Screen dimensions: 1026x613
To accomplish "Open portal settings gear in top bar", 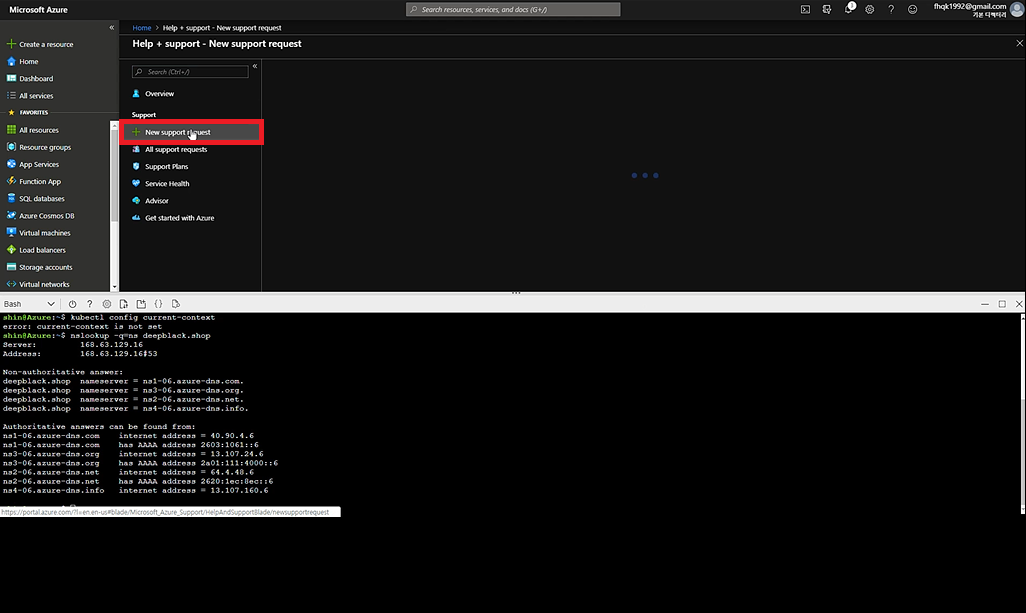I will 870,9.
